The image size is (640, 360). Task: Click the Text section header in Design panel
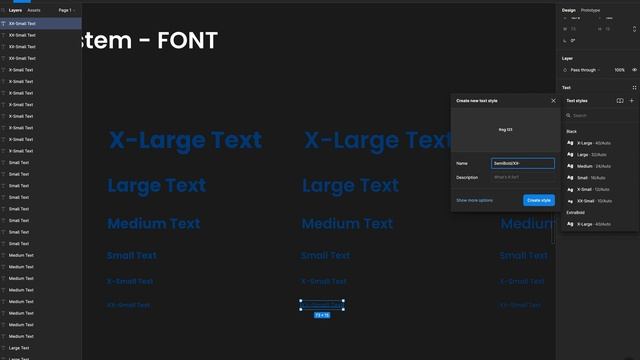click(566, 88)
